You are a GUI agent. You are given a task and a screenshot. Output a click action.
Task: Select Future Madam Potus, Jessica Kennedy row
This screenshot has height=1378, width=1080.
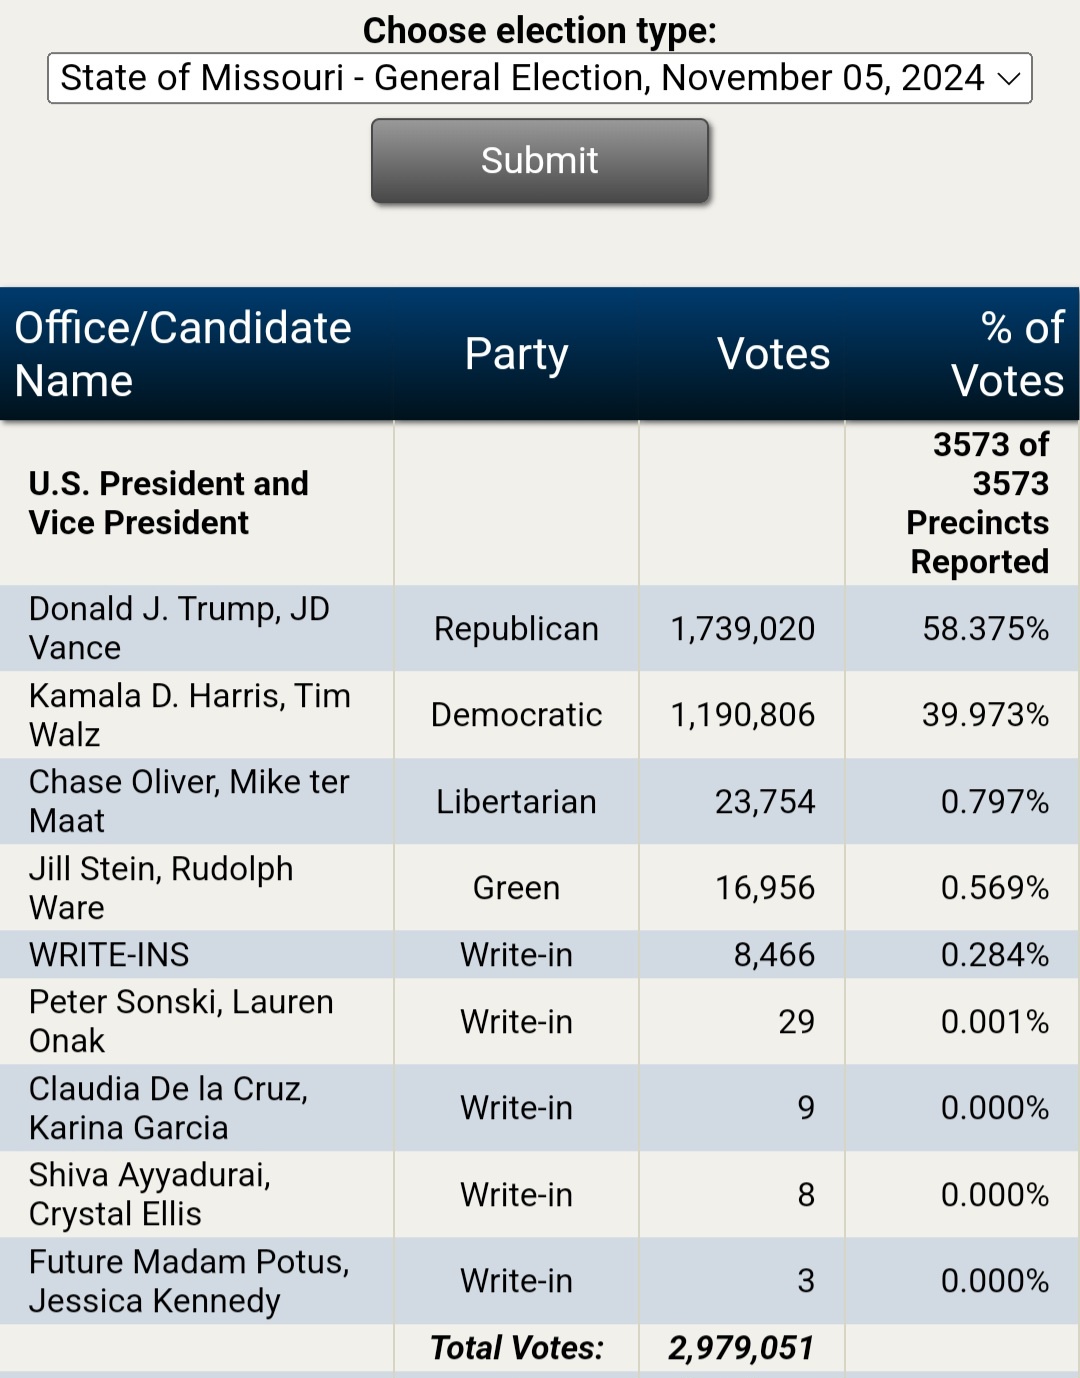coord(540,1281)
